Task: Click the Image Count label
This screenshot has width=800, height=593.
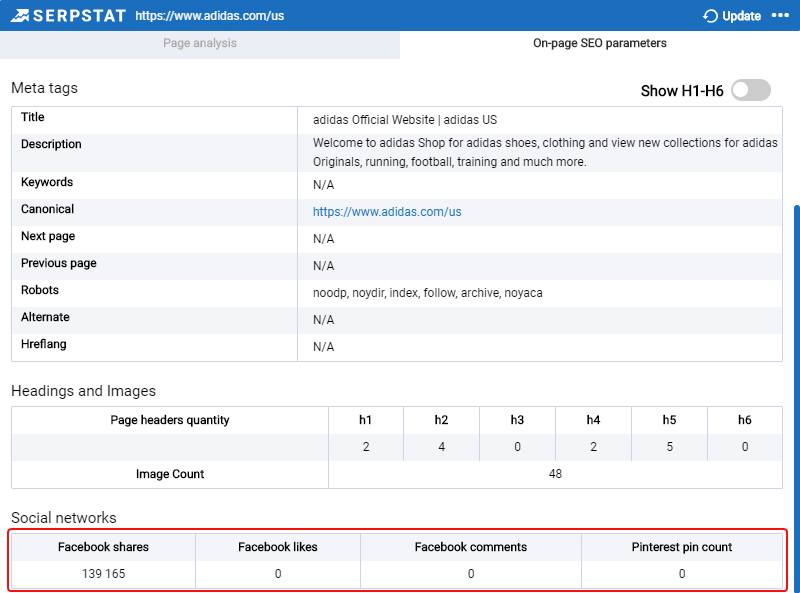Action: pyautogui.click(x=170, y=474)
